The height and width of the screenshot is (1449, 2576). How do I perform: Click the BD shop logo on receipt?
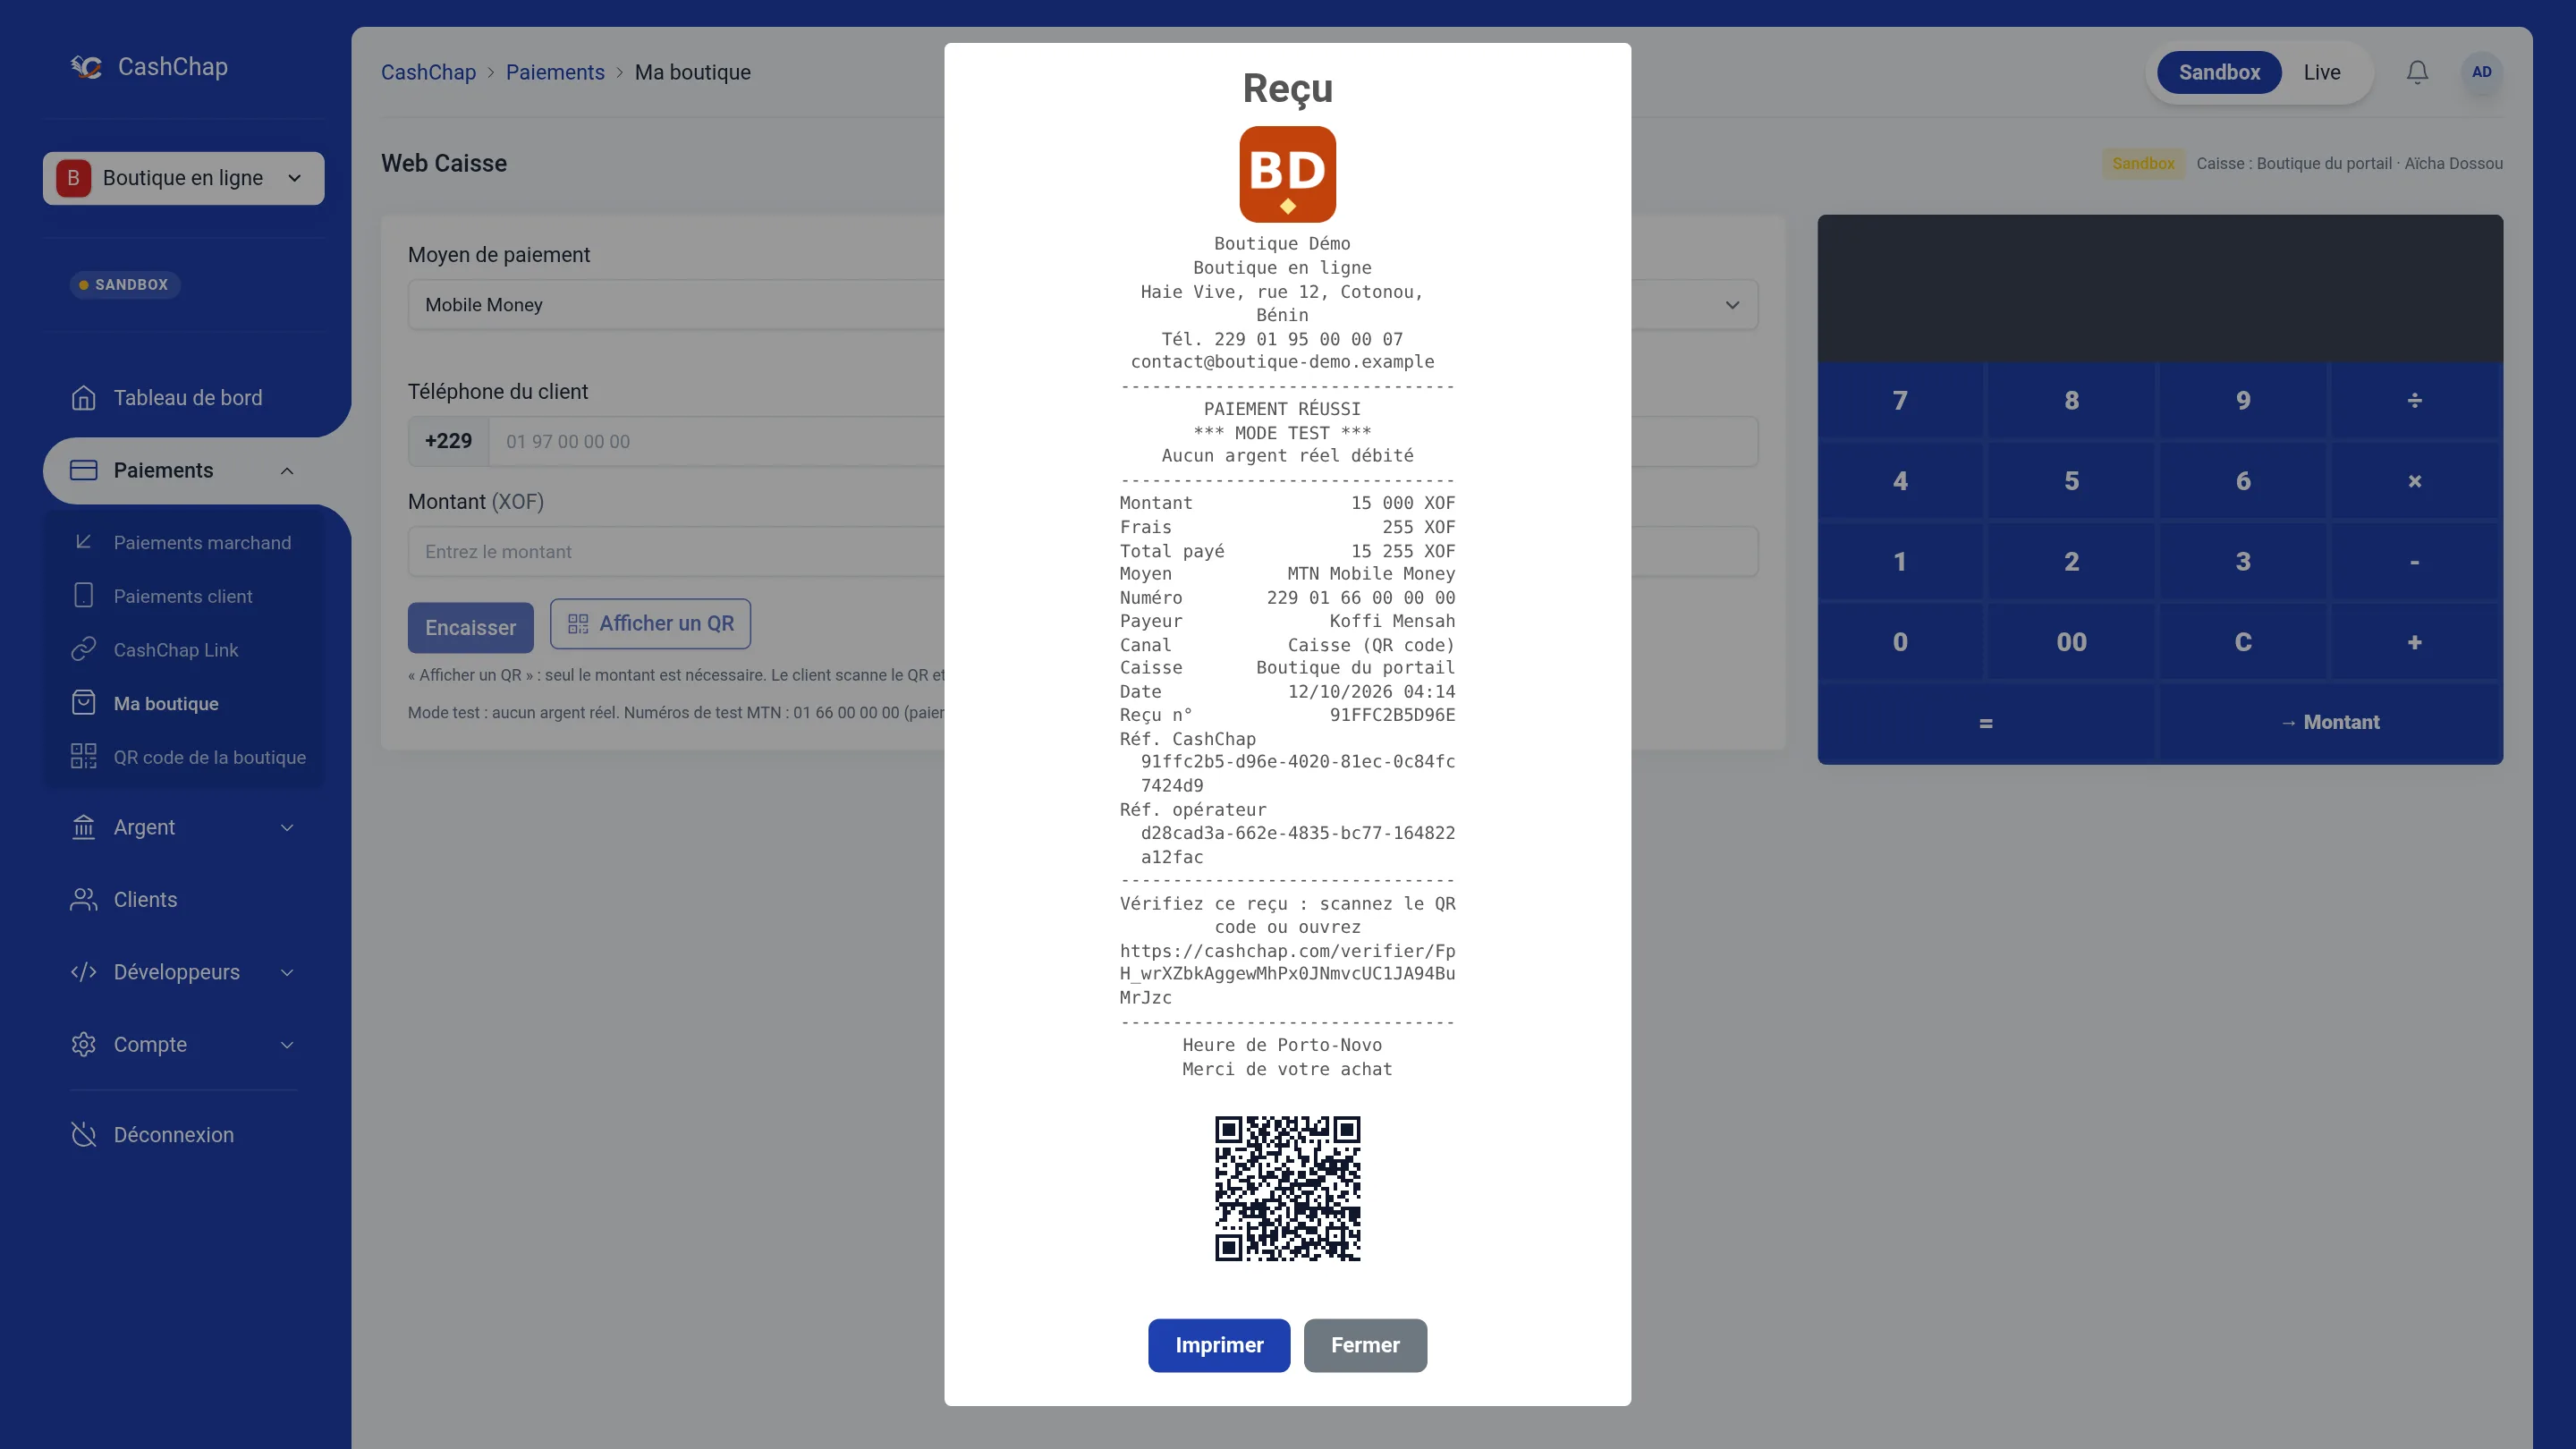[x=1287, y=174]
